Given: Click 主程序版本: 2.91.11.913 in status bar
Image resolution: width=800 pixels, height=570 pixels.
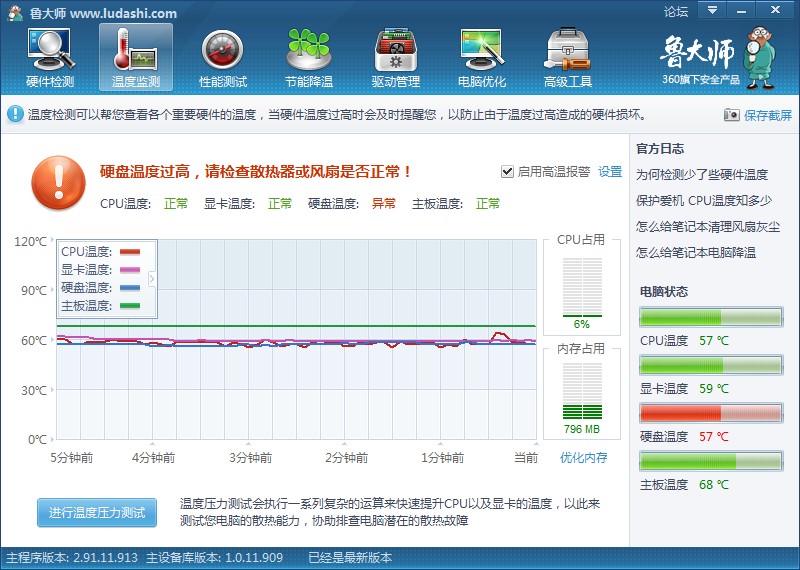Looking at the screenshot, I should pos(71,557).
